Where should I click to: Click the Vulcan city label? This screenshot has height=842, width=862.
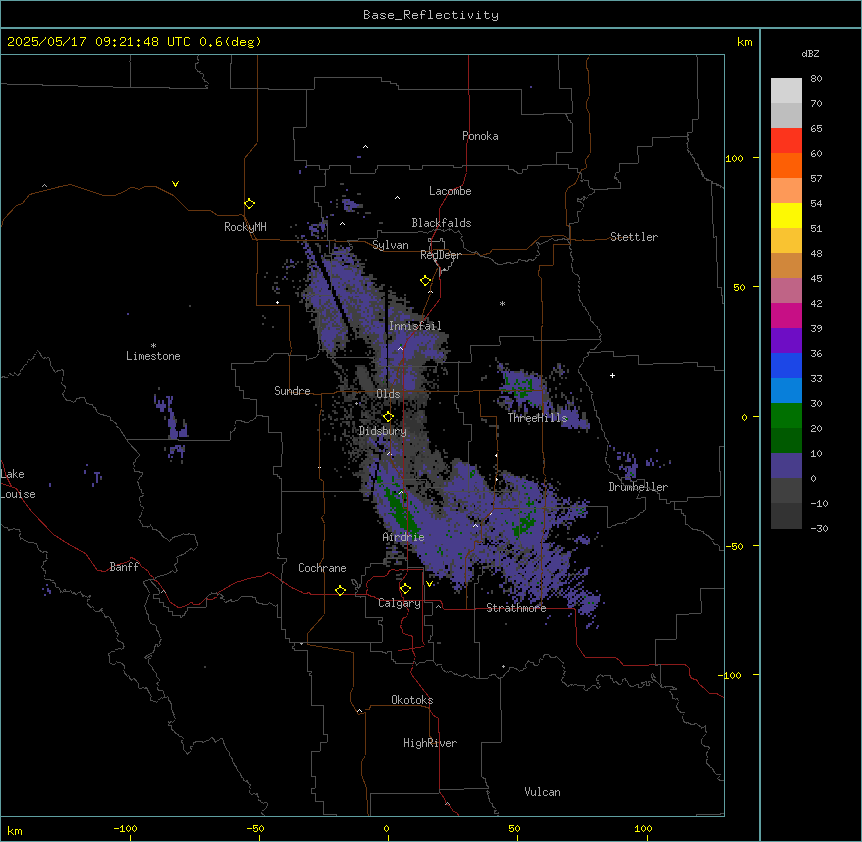coord(543,792)
